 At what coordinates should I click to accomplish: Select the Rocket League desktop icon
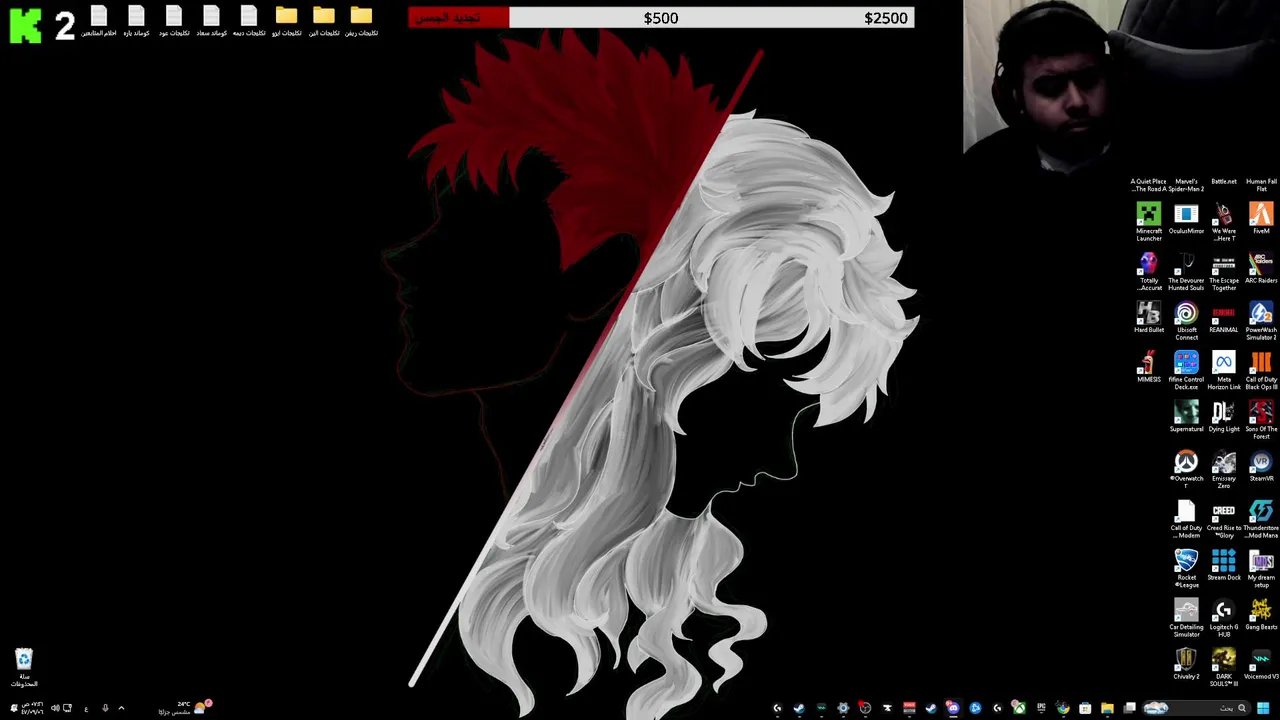tap(1186, 568)
